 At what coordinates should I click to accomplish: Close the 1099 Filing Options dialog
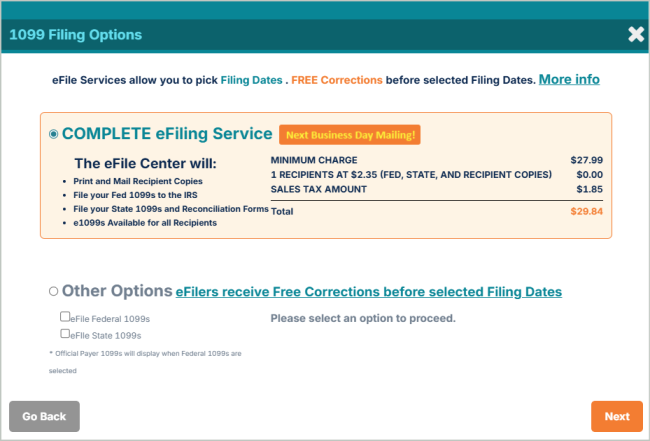click(x=635, y=34)
